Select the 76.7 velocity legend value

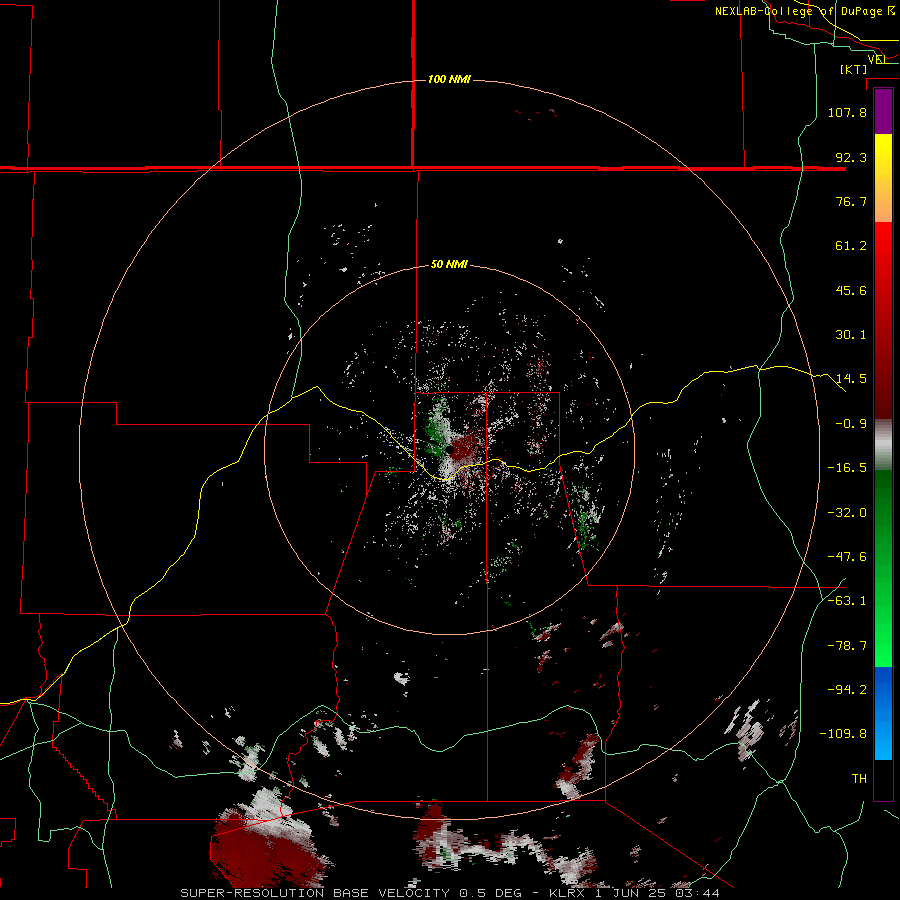click(851, 201)
